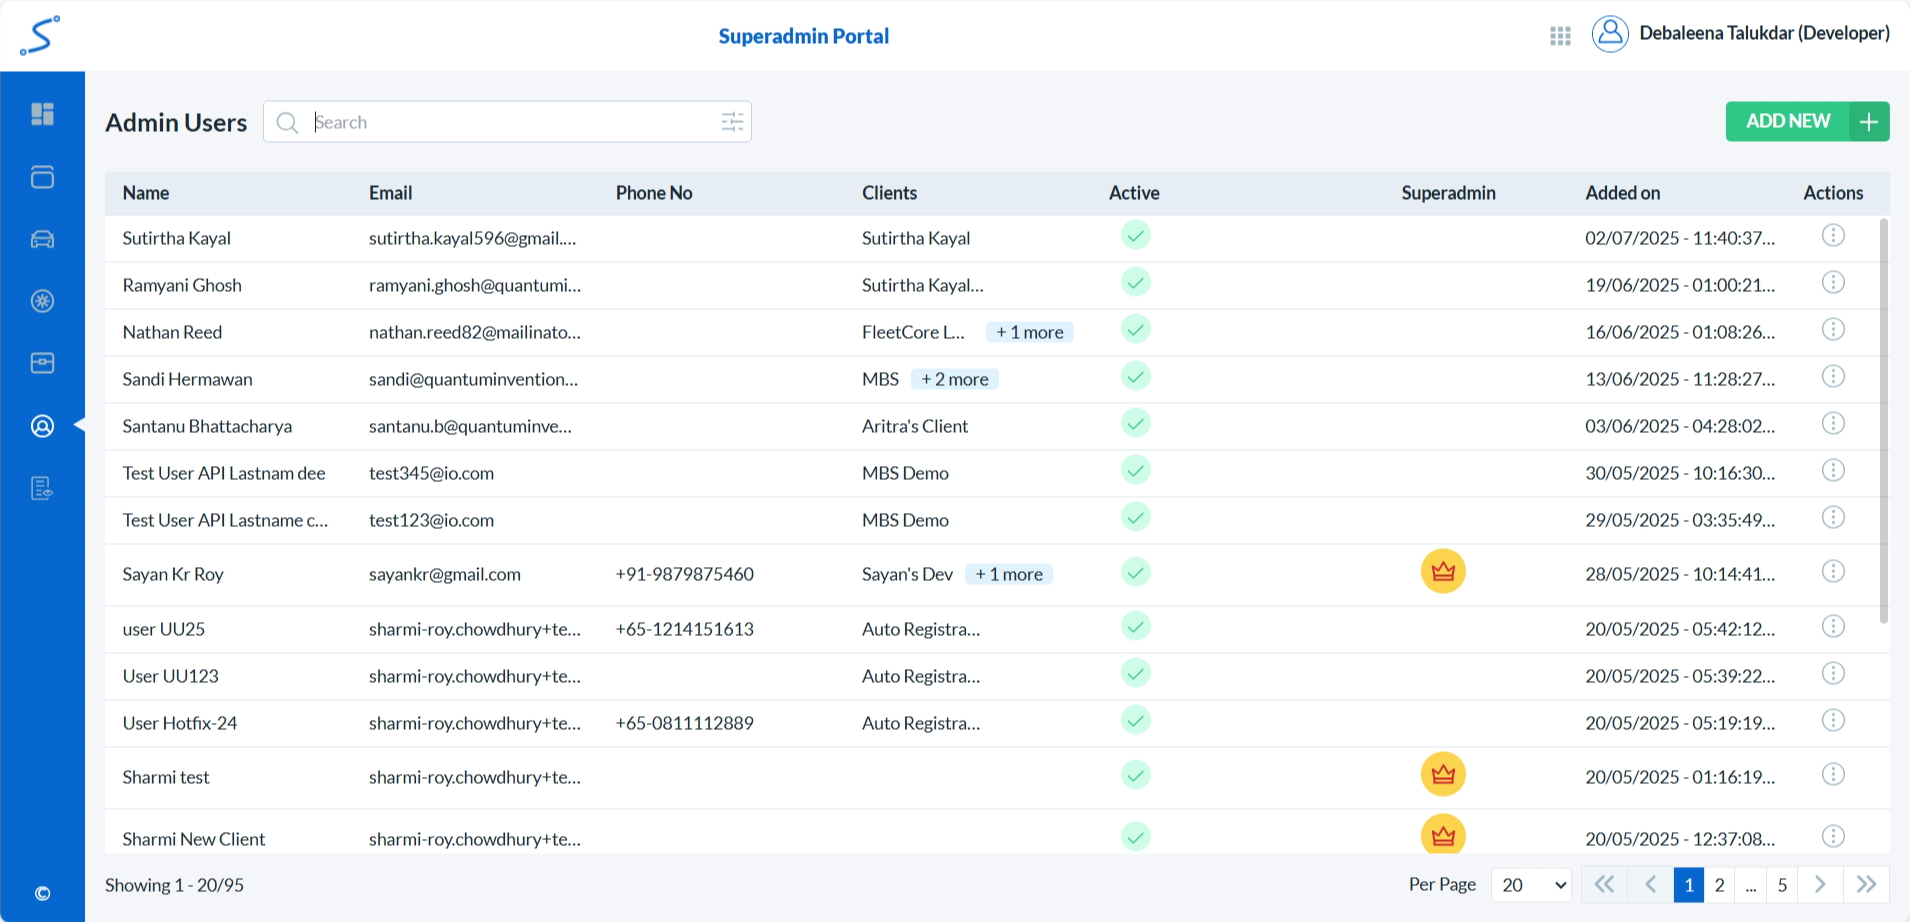Toggle active checkmark for Sandi Hermawan

pyautogui.click(x=1135, y=377)
